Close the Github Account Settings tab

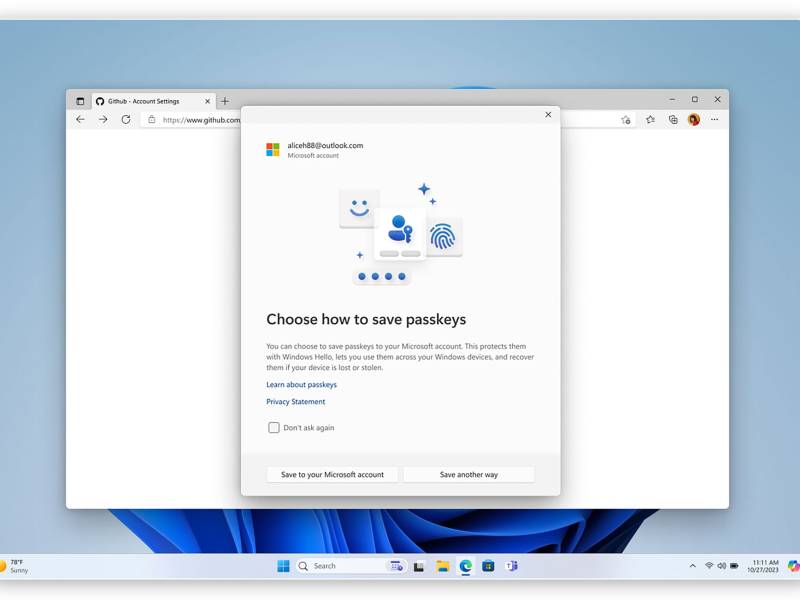[x=207, y=101]
